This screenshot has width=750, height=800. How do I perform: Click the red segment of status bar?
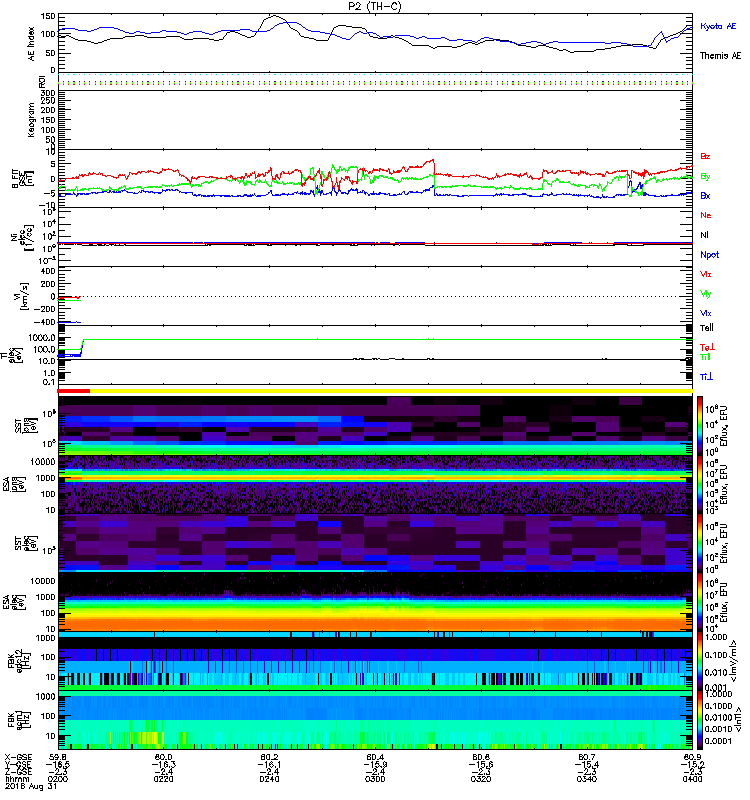click(x=75, y=391)
